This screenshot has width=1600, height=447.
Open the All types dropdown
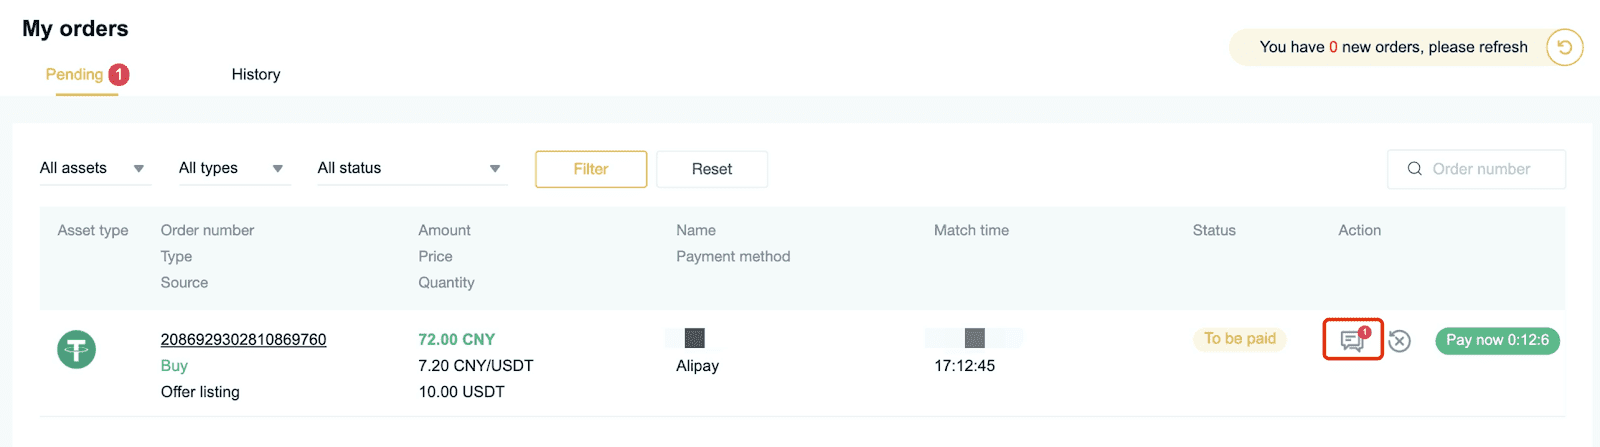tap(233, 168)
